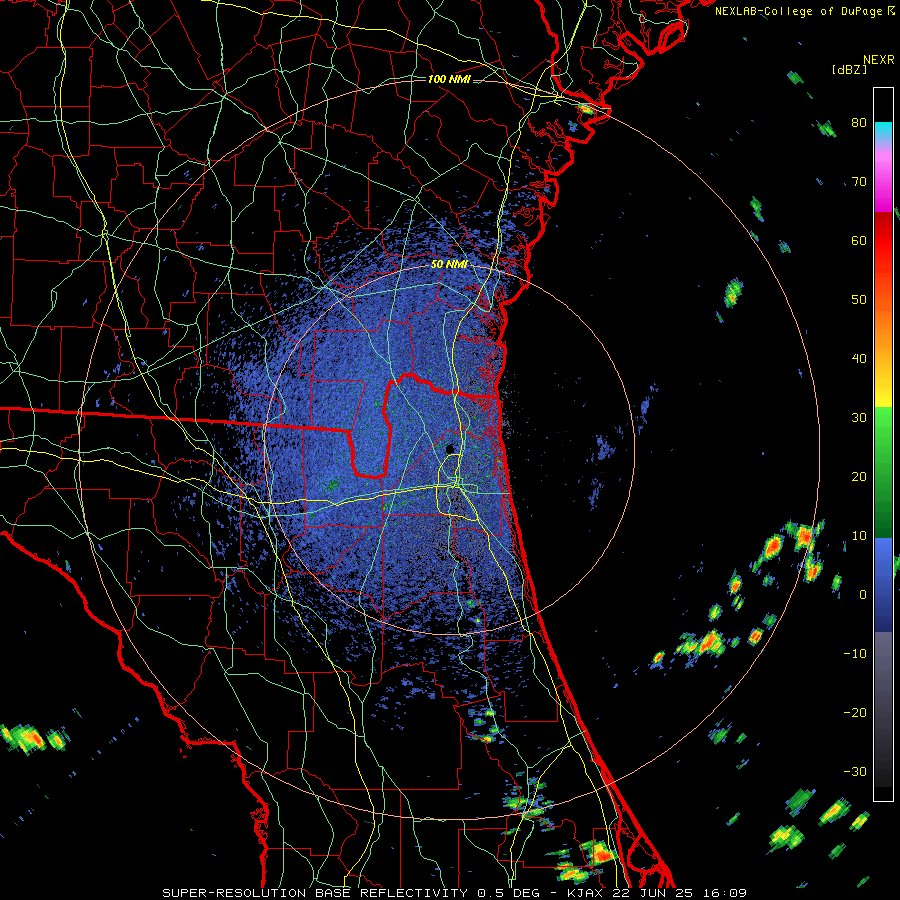The image size is (900, 900).
Task: Click the "[dBZ]" unit label
Action: coord(849,69)
